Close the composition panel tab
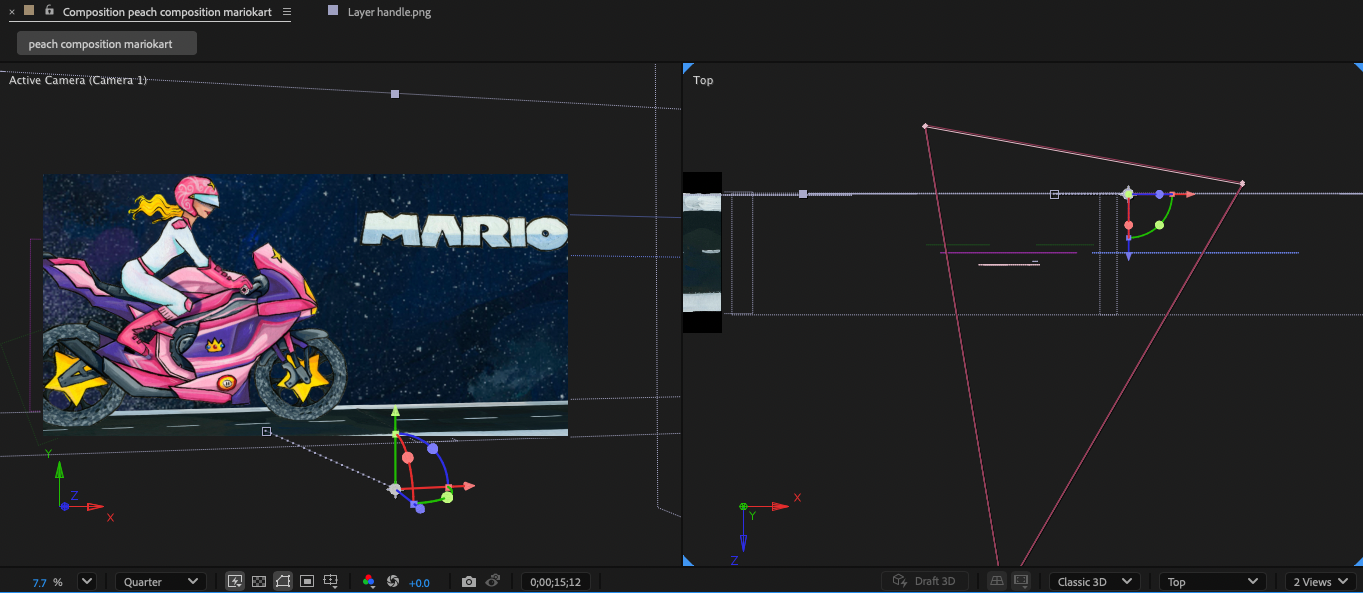Viewport: 1363px width, 593px height. tap(12, 12)
